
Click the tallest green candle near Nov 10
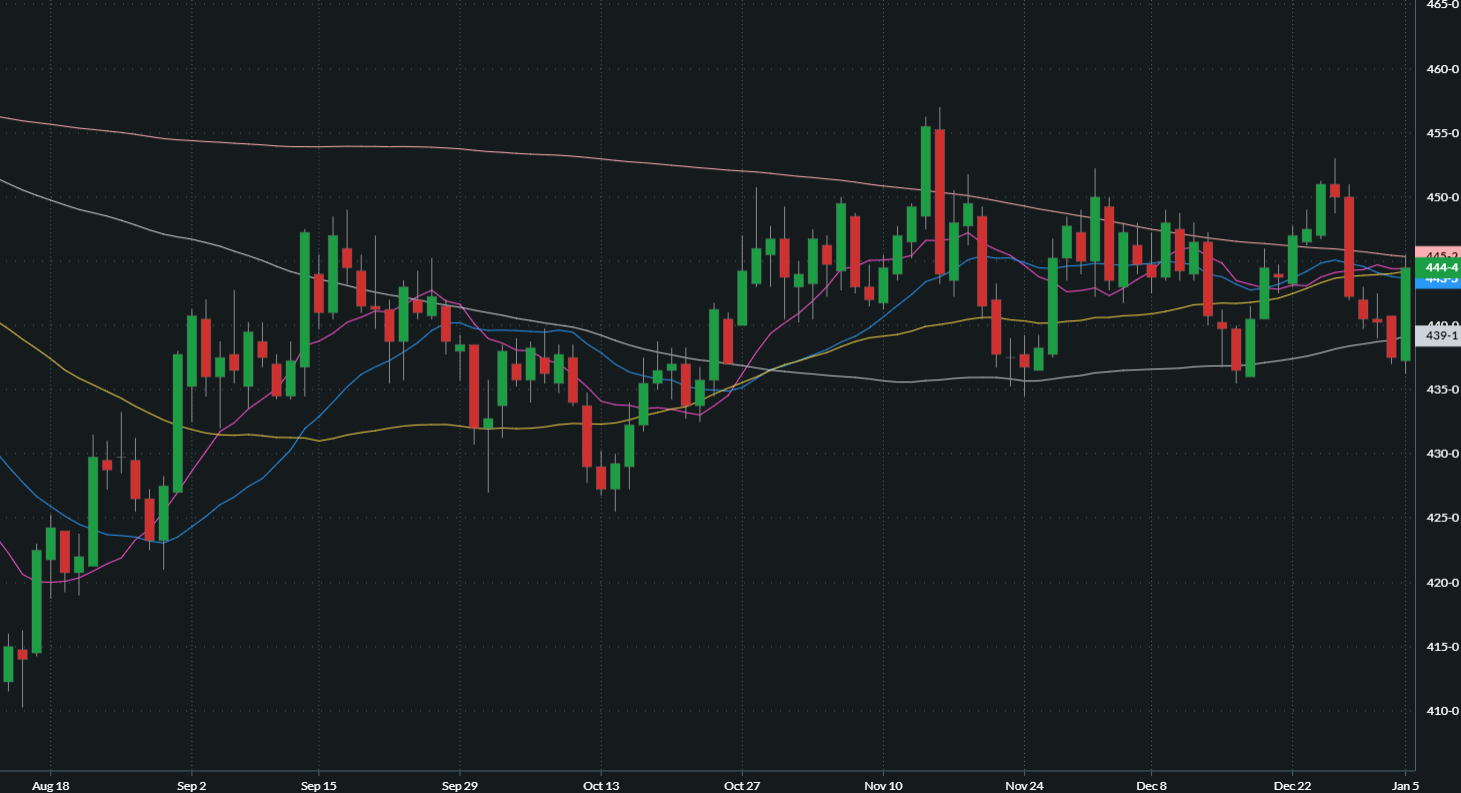click(x=926, y=170)
